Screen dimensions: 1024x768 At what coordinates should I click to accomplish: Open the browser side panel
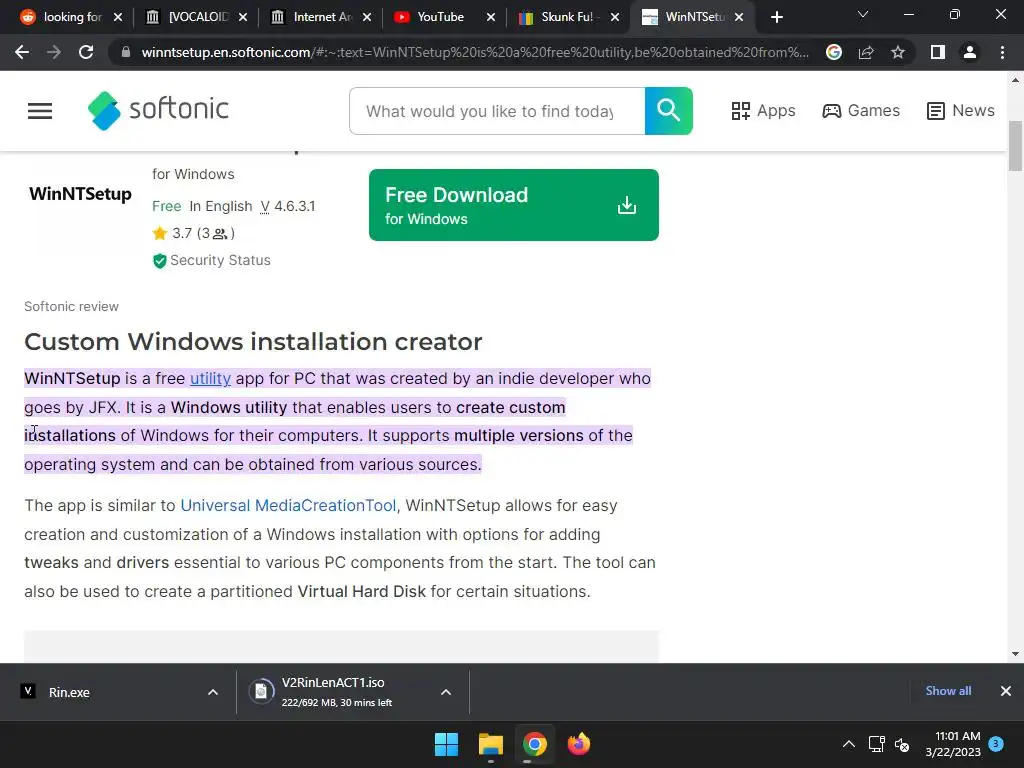(938, 52)
